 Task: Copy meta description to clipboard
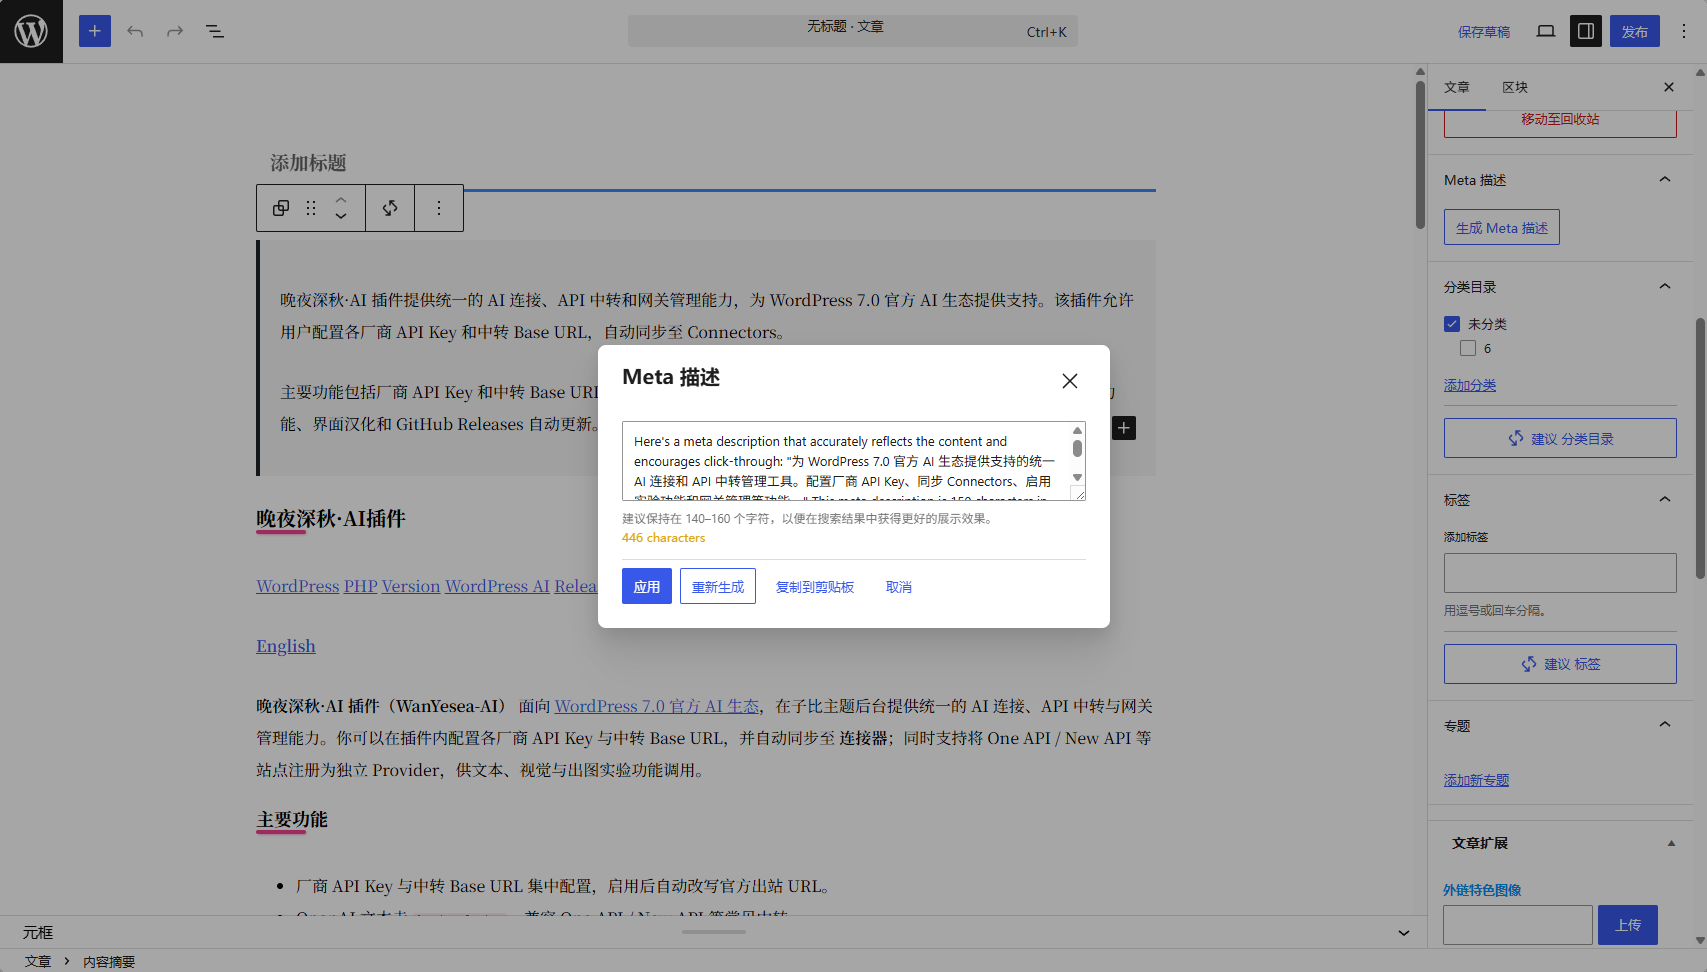pos(815,587)
